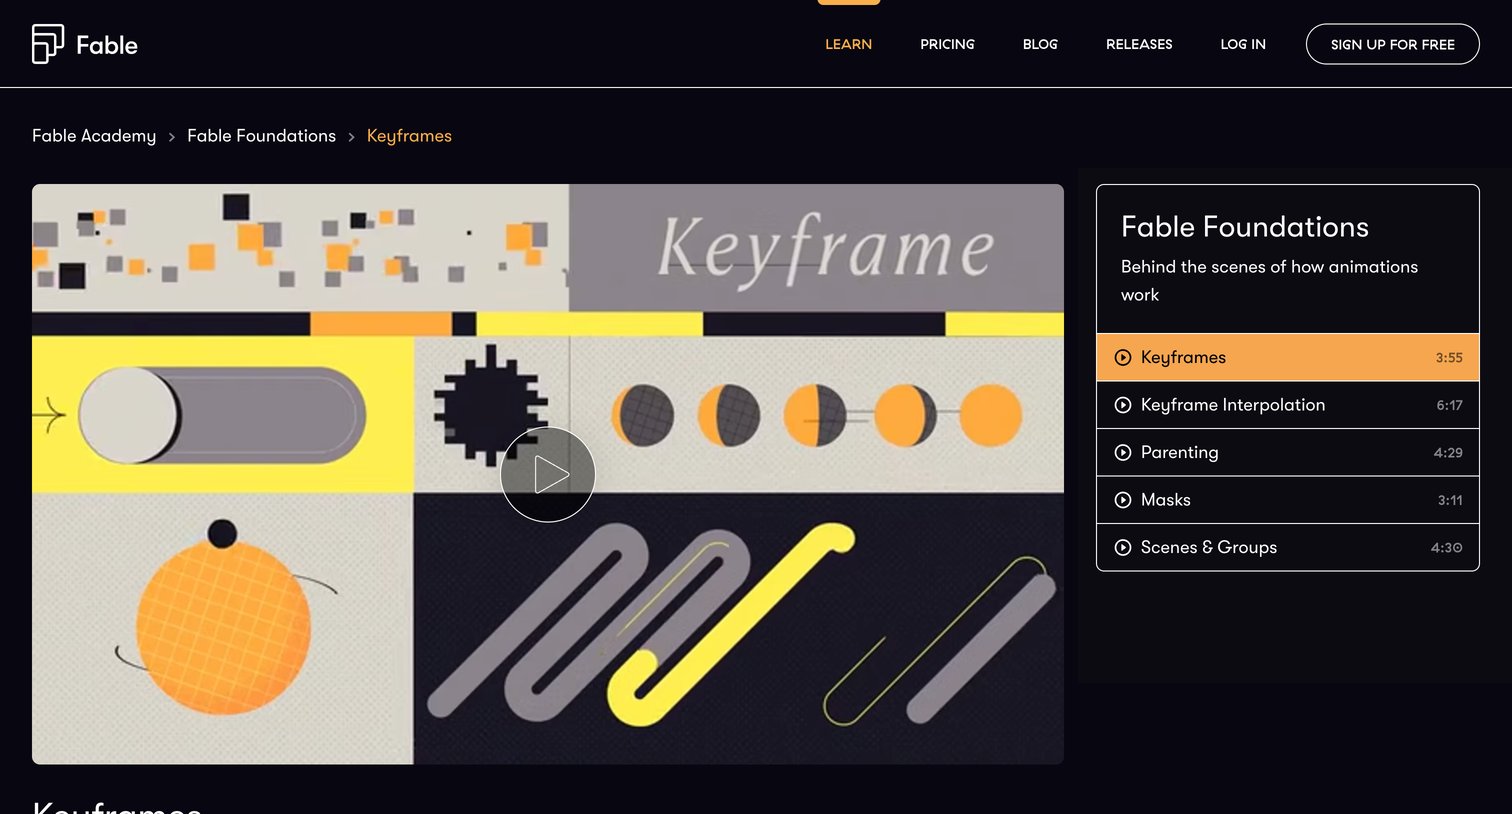Click the Log In link
1512x814 pixels.
tap(1243, 44)
